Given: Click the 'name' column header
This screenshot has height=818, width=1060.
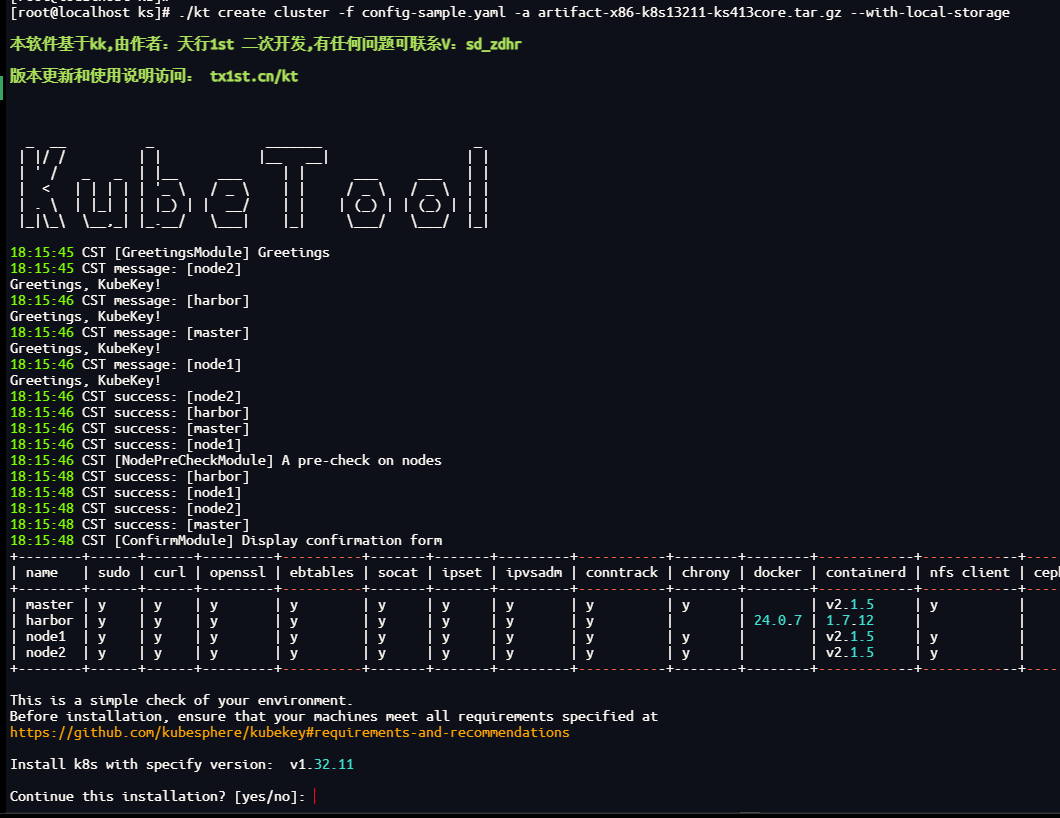Looking at the screenshot, I should 42,573.
